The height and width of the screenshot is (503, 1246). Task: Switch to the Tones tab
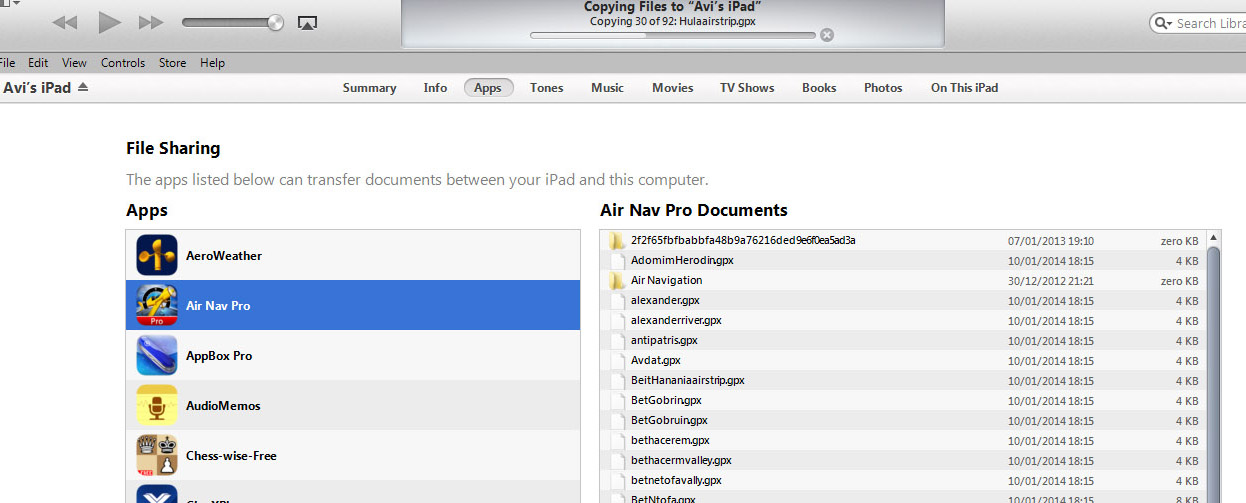click(x=546, y=87)
